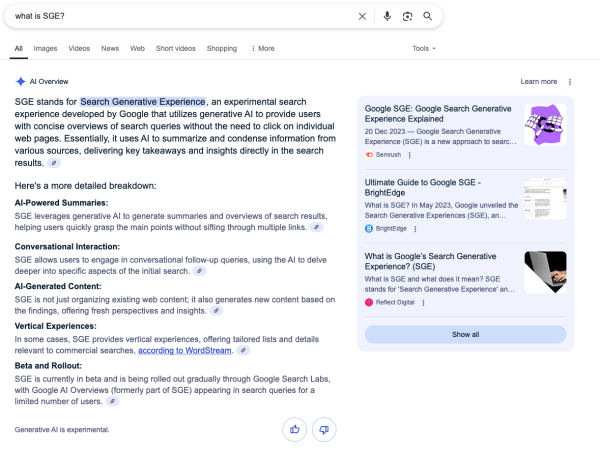Click the Reflect Digital favicon icon
600x450 pixels.
[369, 302]
